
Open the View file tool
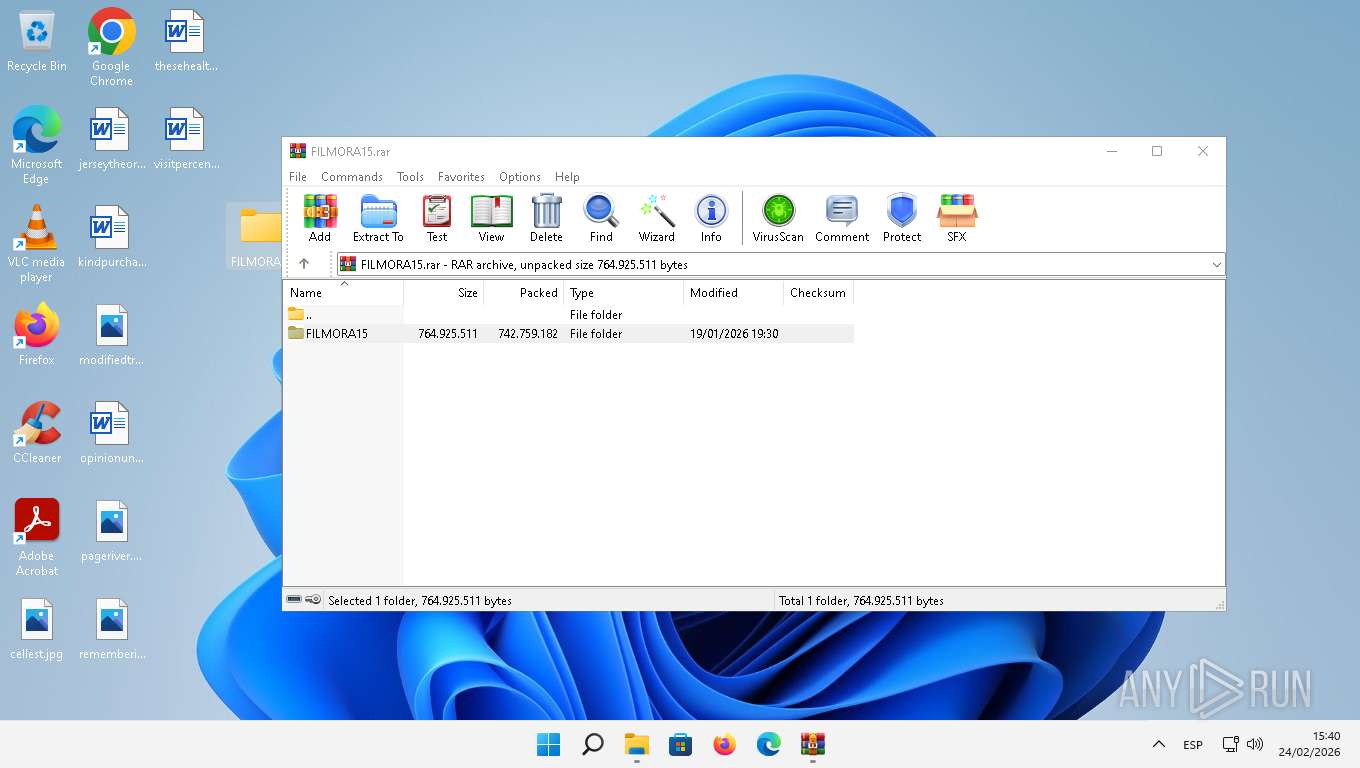(x=491, y=218)
